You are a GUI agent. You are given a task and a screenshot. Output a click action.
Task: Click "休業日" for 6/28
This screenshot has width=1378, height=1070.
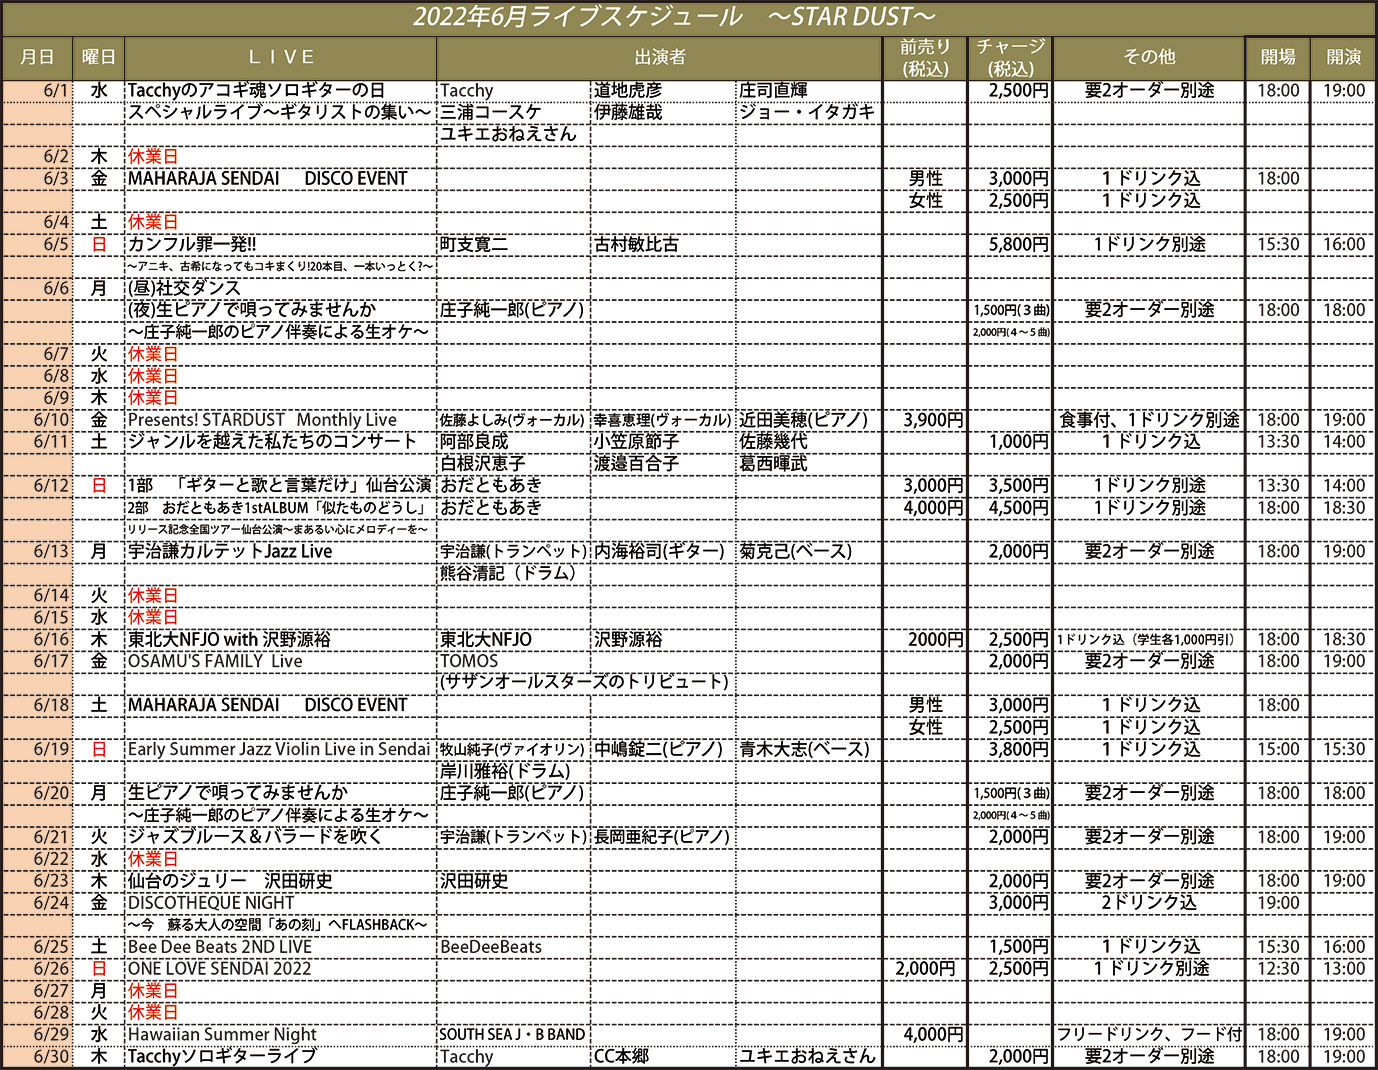point(153,1012)
